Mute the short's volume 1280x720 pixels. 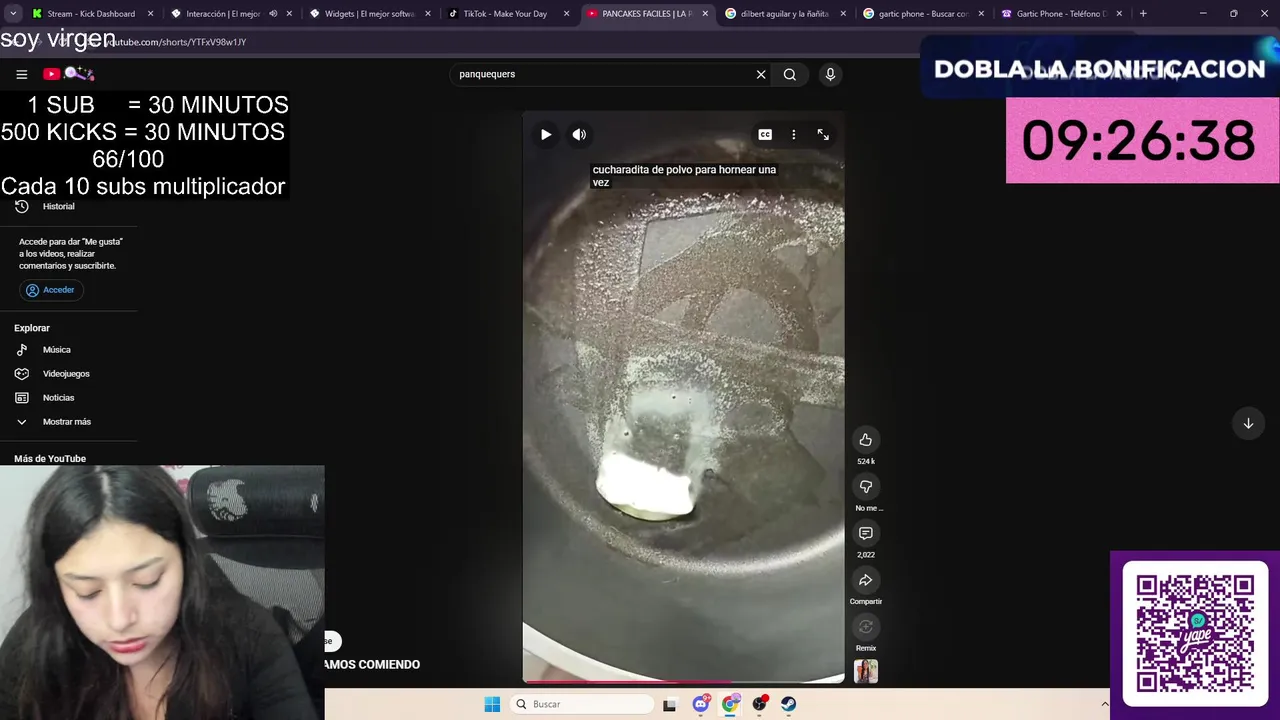[579, 134]
